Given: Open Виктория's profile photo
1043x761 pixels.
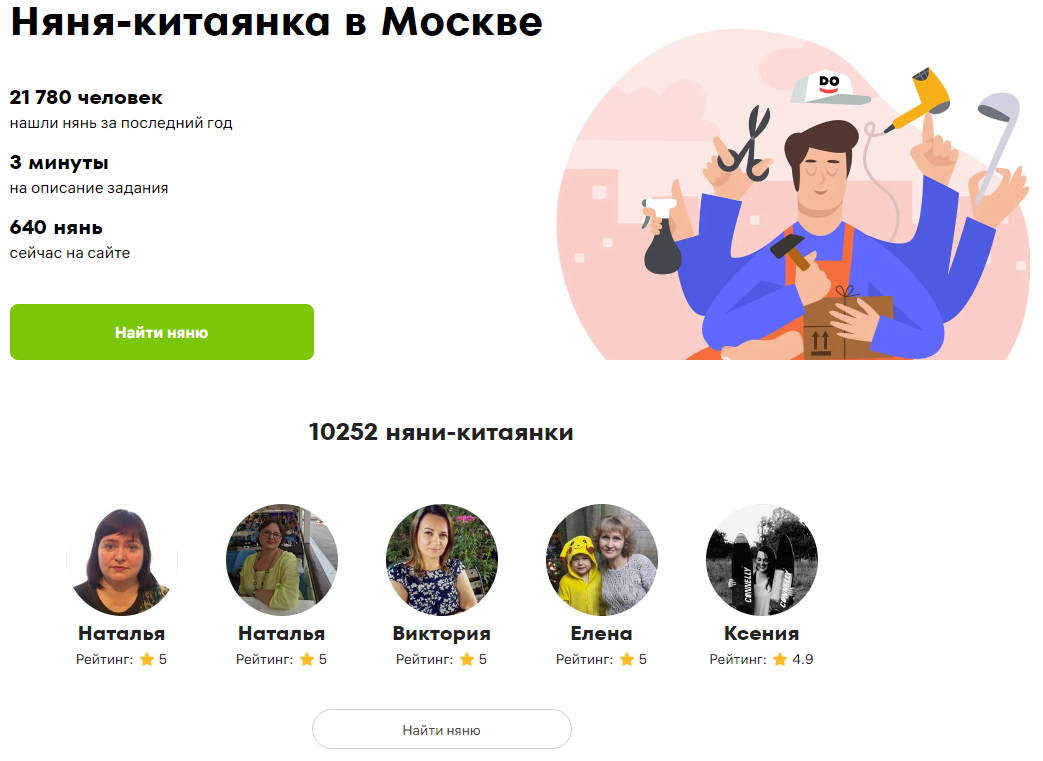Looking at the screenshot, I should pos(442,559).
